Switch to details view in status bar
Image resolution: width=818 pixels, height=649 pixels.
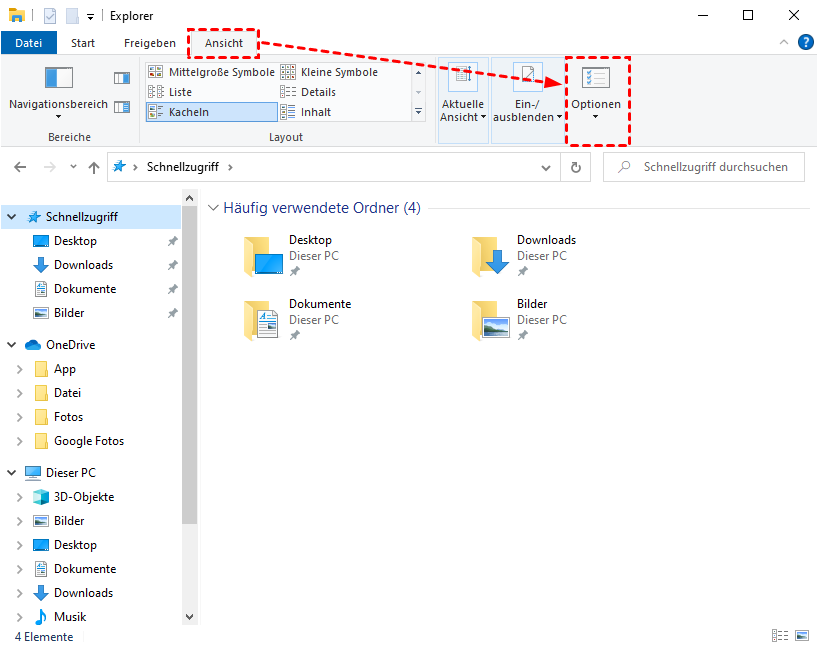[780, 635]
